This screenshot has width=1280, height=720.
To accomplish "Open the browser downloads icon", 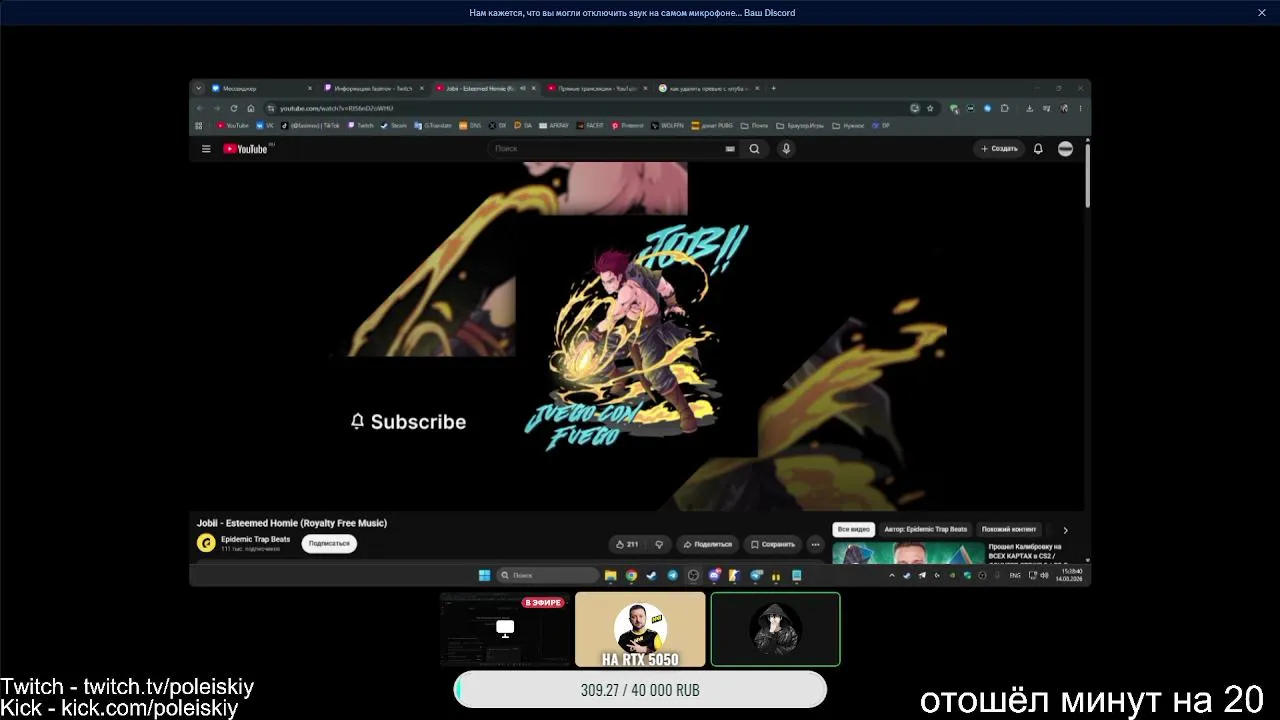I will (1029, 108).
